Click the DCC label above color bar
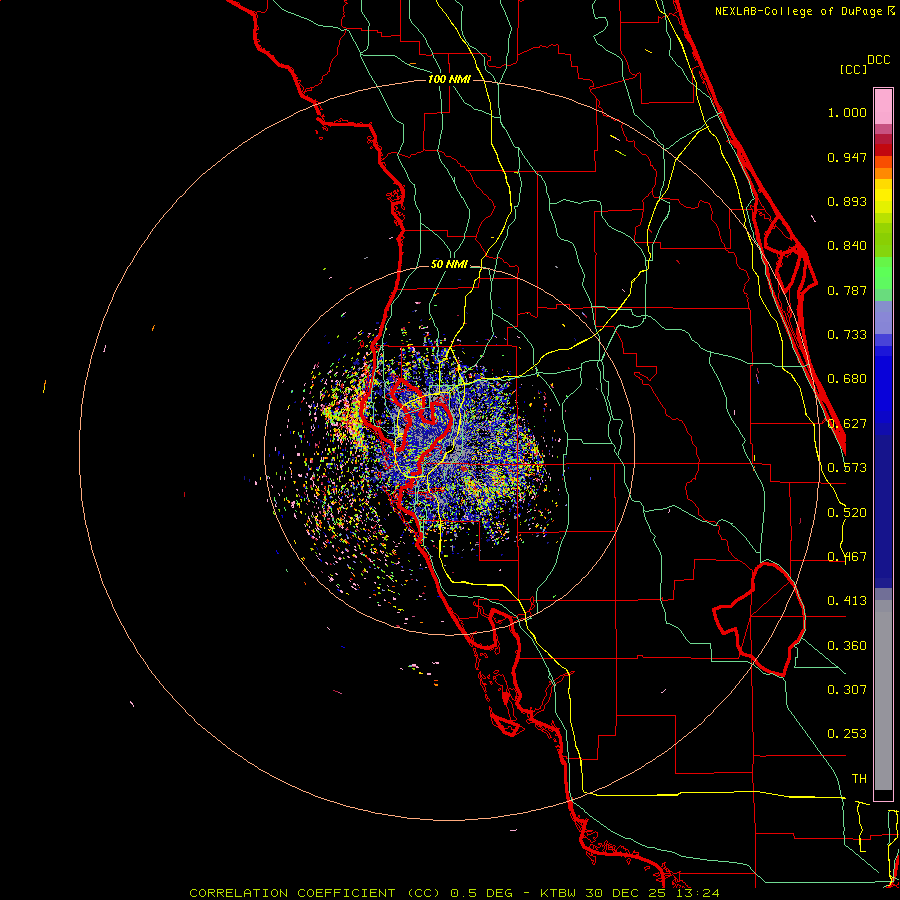900x900 pixels. [878, 60]
